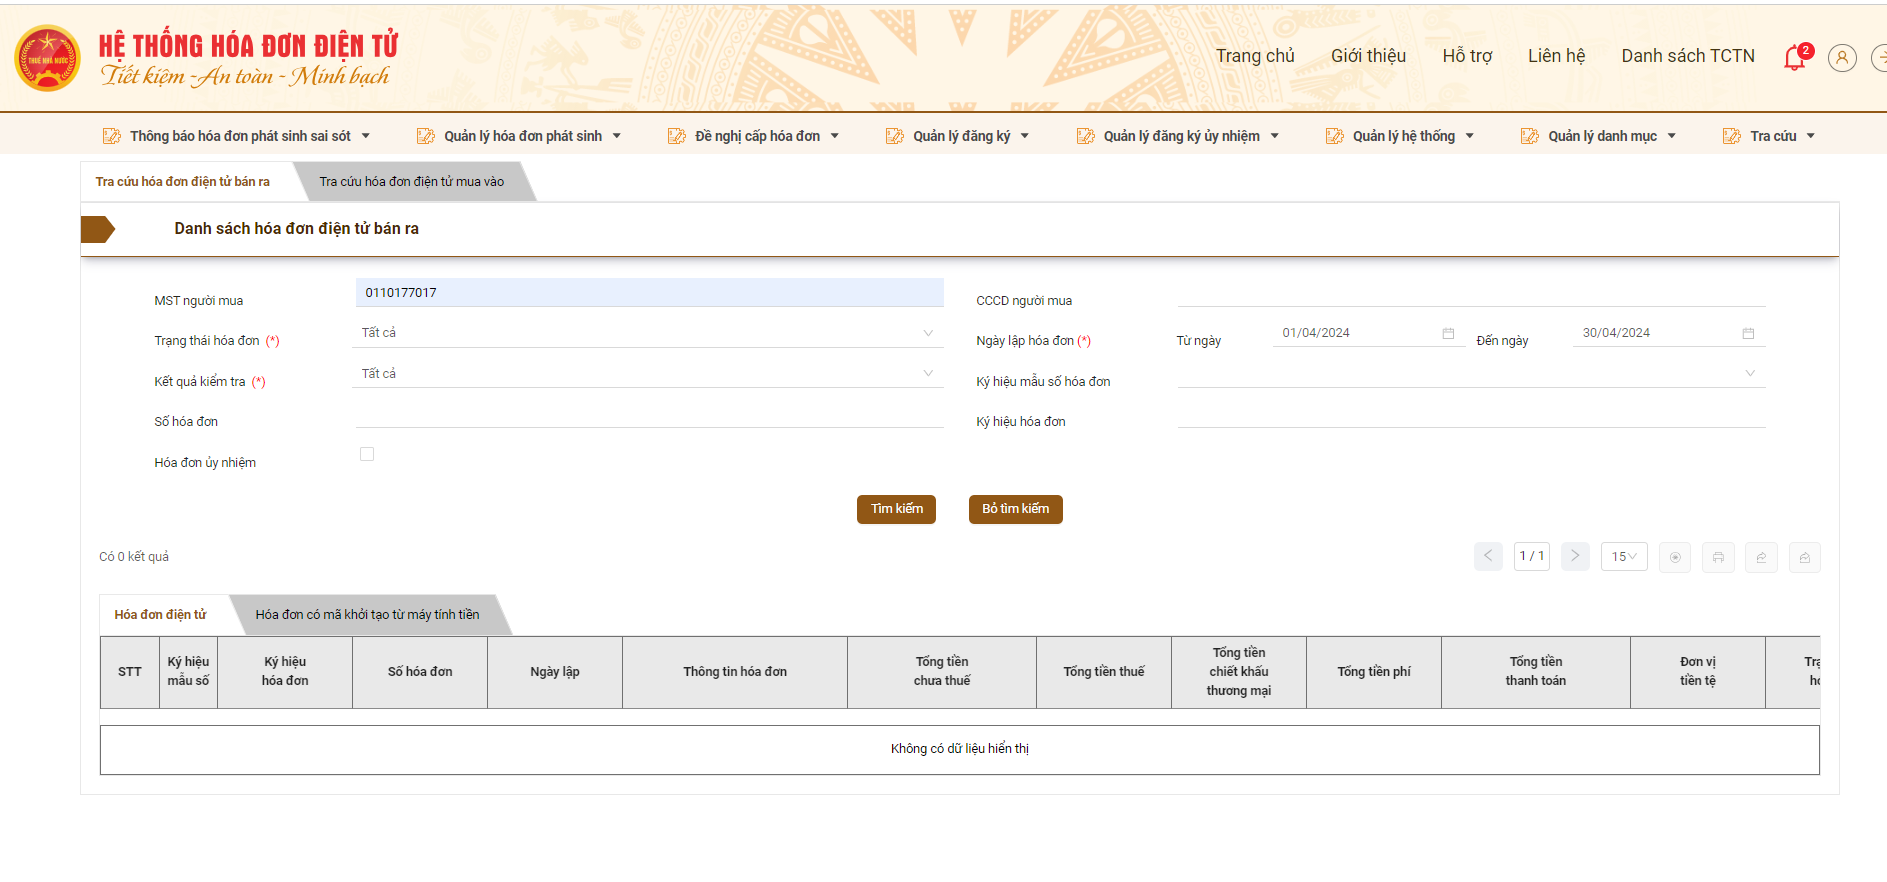This screenshot has width=1887, height=882.
Task: Click the user account profile icon
Action: click(x=1841, y=58)
